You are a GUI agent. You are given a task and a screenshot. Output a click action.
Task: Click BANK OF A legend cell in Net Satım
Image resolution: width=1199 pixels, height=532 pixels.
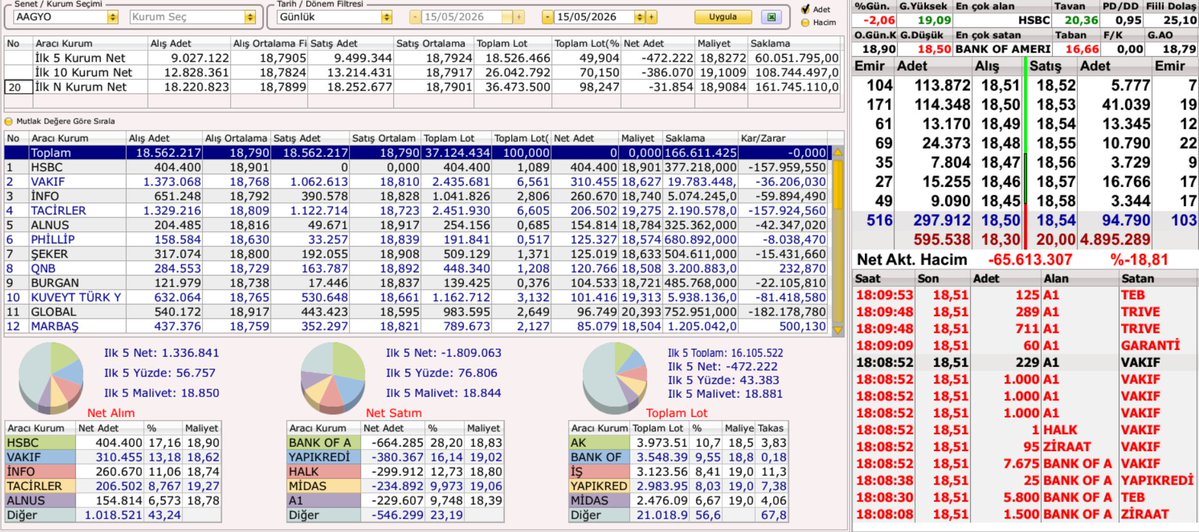(x=323, y=443)
